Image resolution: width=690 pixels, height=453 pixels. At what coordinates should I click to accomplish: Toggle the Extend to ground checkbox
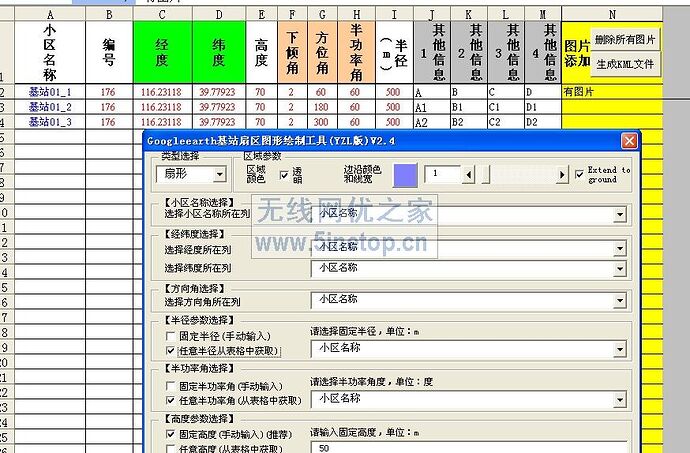tap(580, 175)
